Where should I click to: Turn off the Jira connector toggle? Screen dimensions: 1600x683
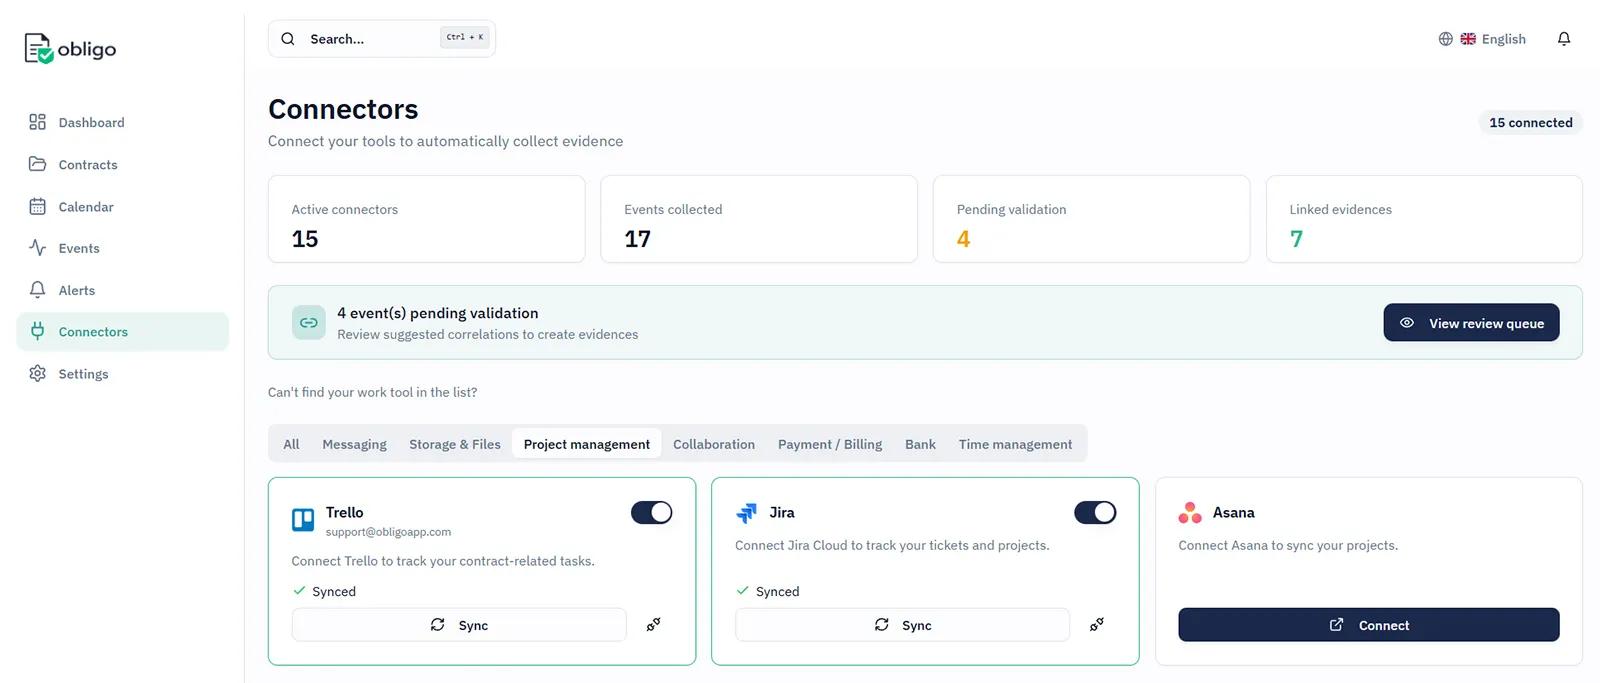1094,512
